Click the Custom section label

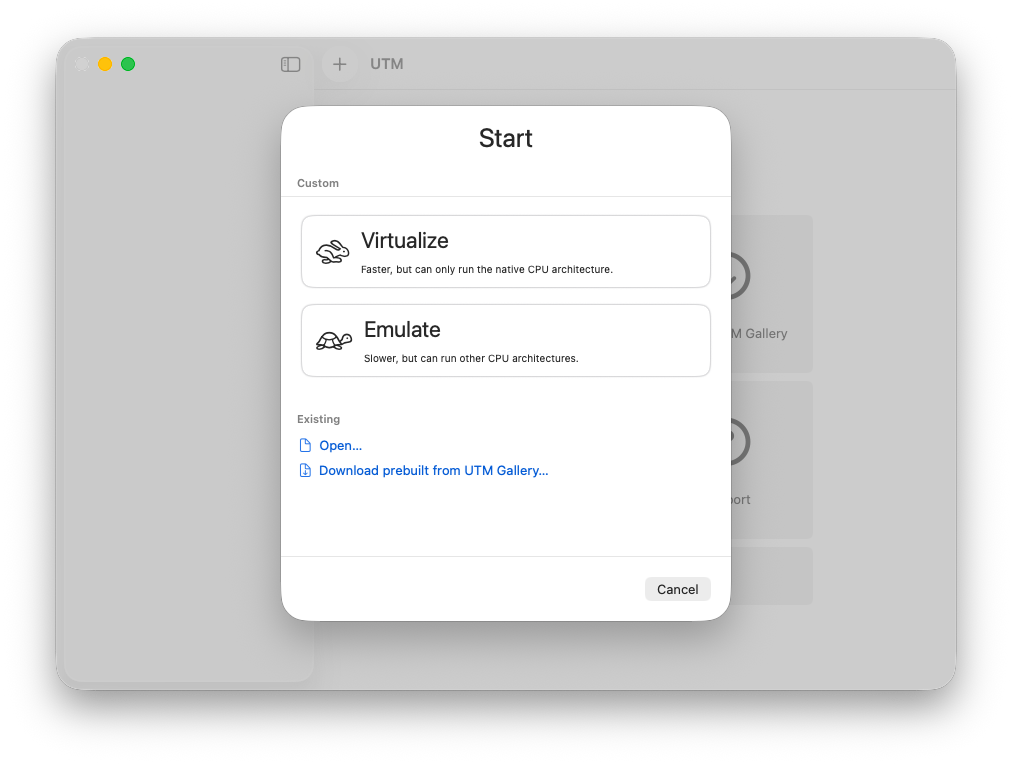click(318, 183)
